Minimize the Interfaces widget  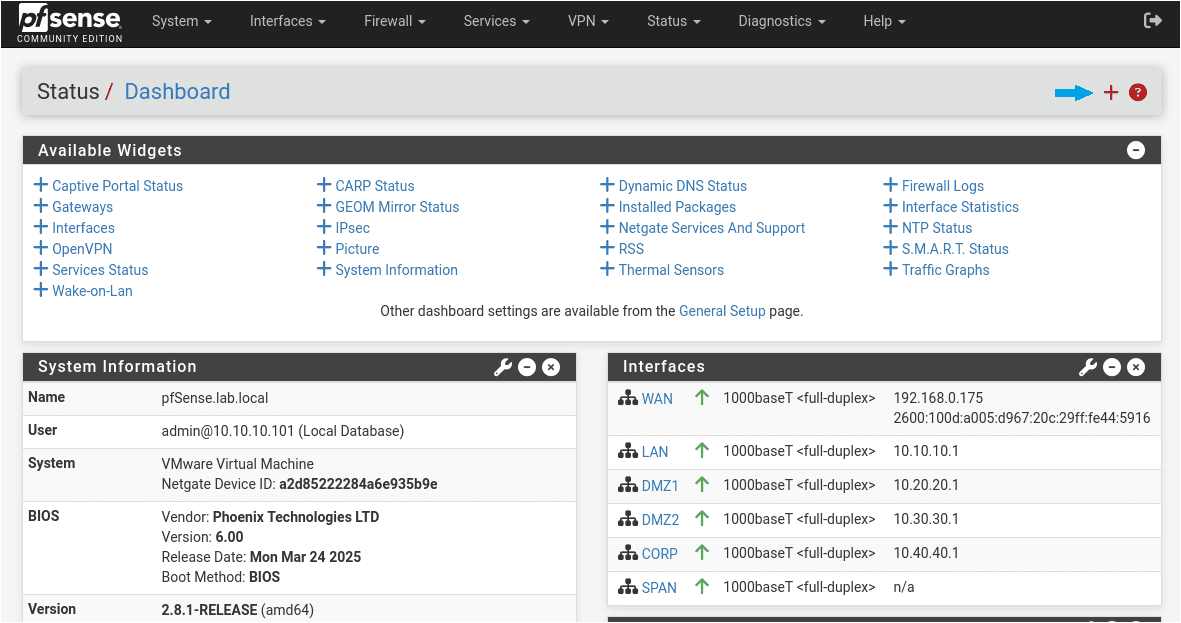tap(1112, 367)
